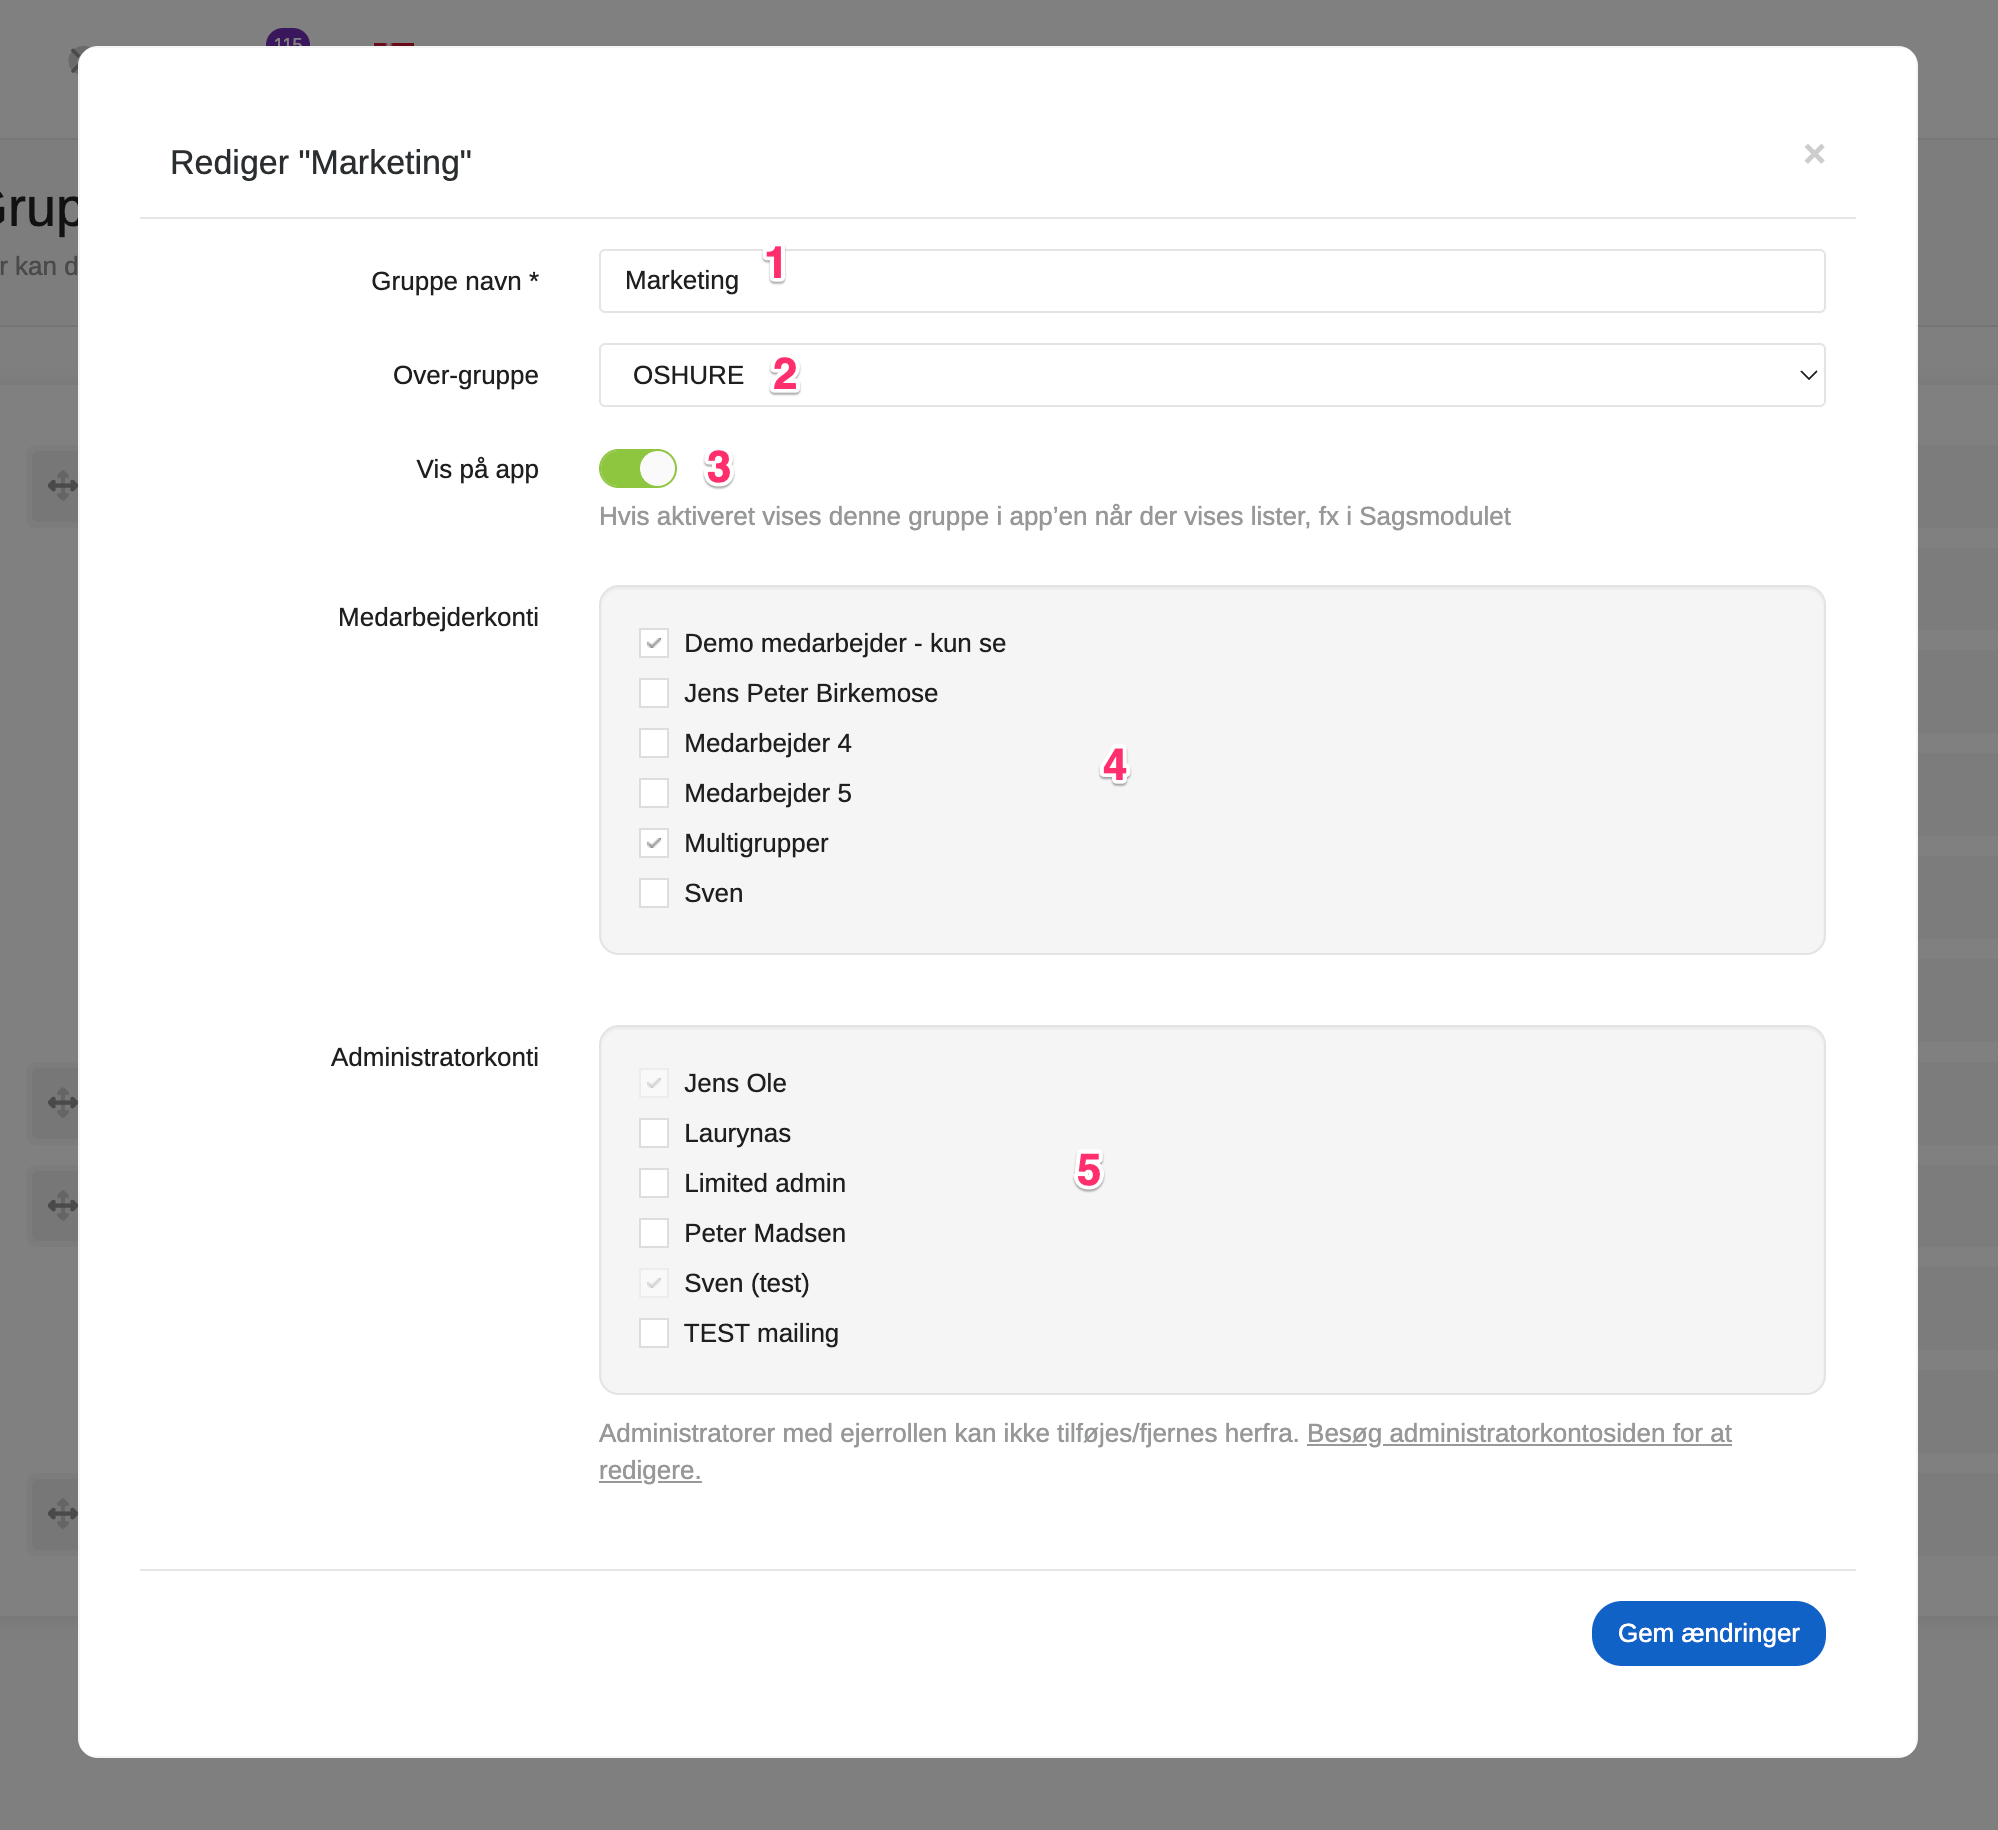The width and height of the screenshot is (1998, 1830).
Task: Check the Medarbejder 4 checkbox
Action: point(654,743)
